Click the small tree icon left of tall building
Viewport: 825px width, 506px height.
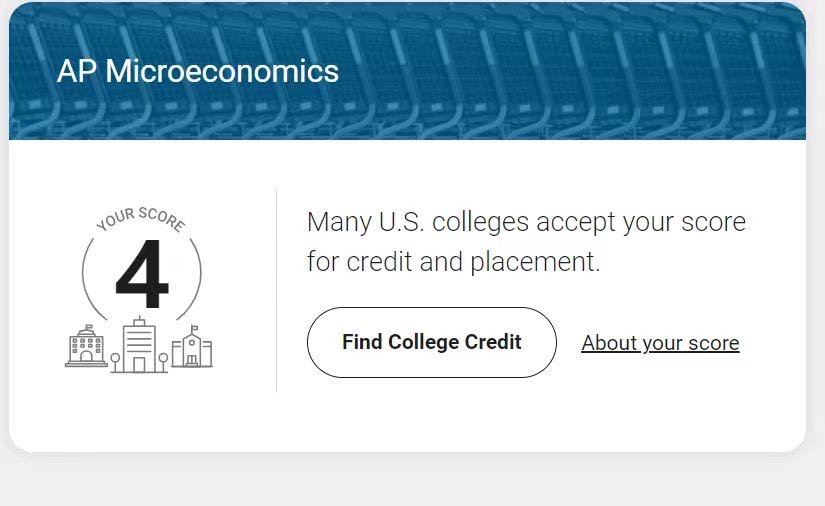click(x=115, y=362)
